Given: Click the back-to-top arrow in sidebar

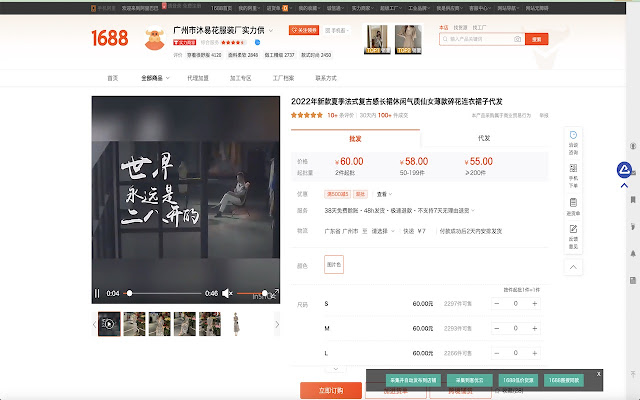Looking at the screenshot, I should (x=573, y=267).
